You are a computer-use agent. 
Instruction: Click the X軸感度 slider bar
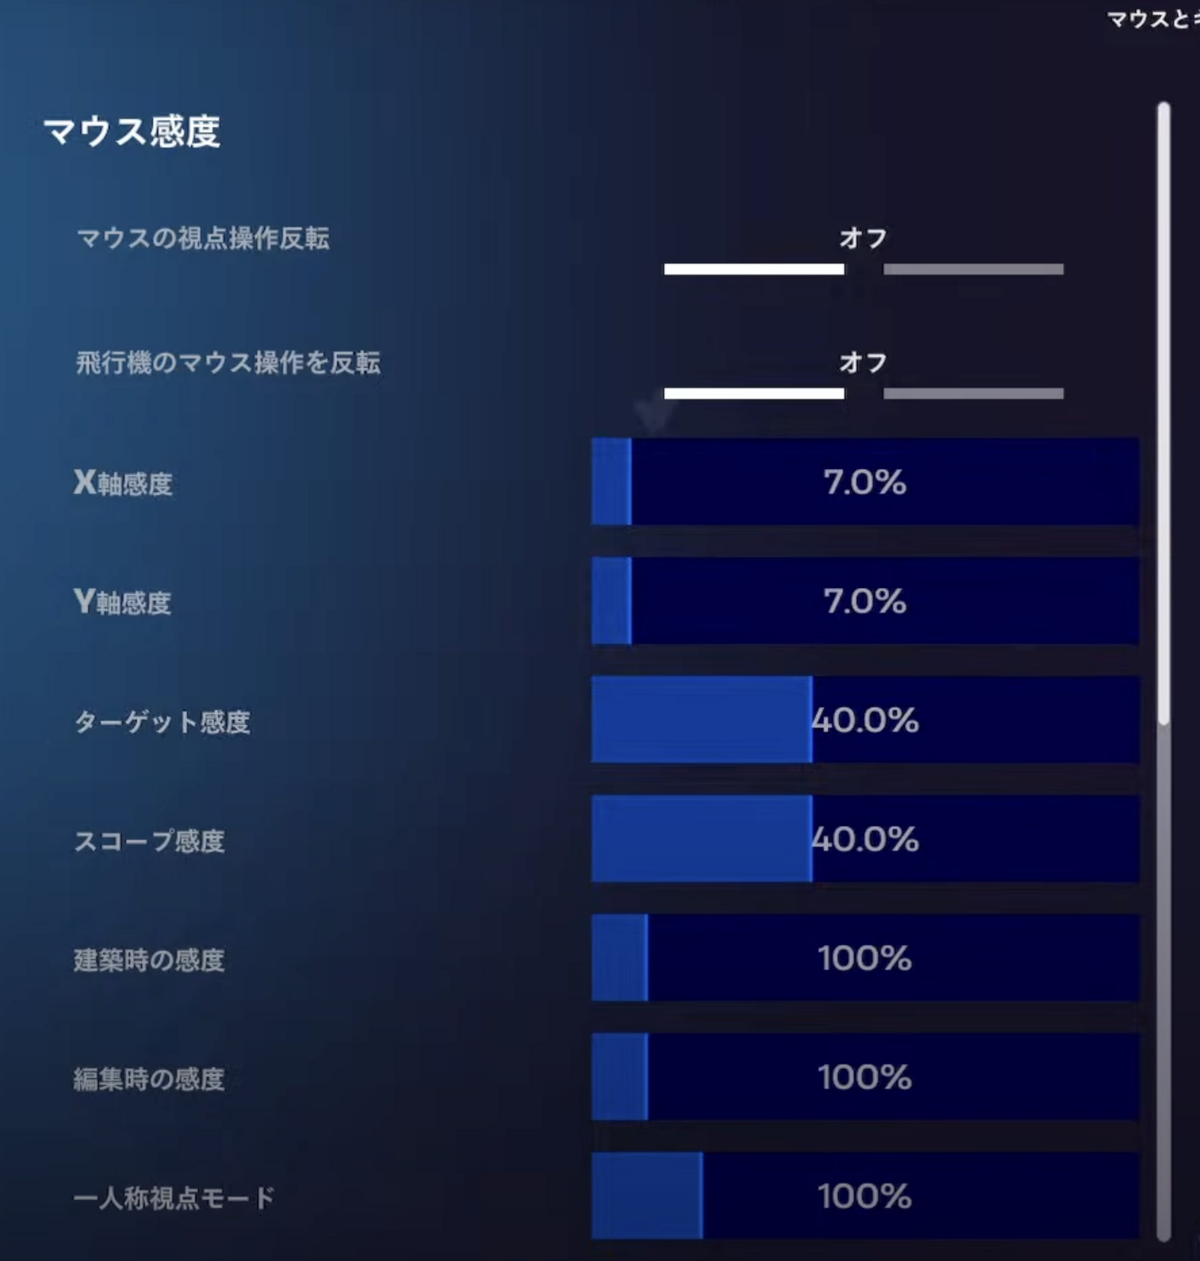[865, 482]
